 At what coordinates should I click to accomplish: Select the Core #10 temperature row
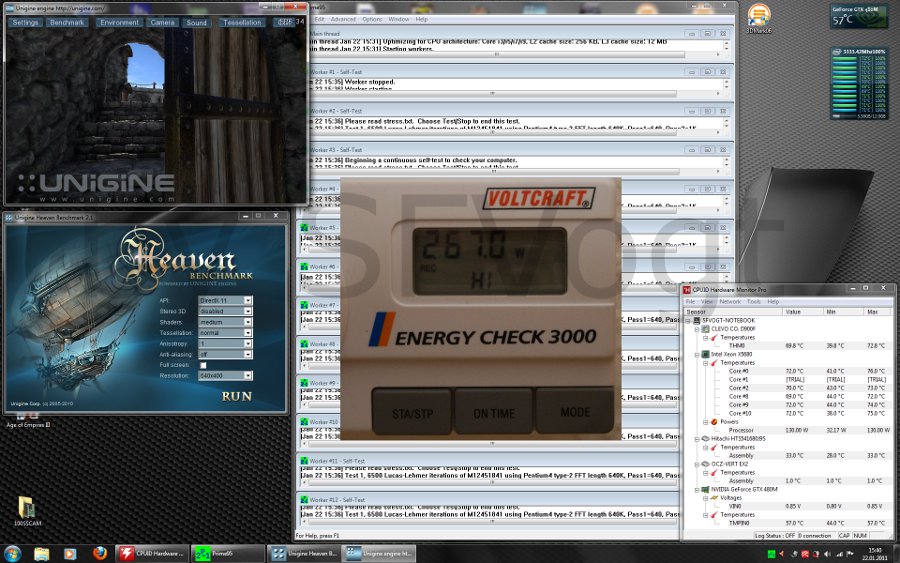pos(788,414)
